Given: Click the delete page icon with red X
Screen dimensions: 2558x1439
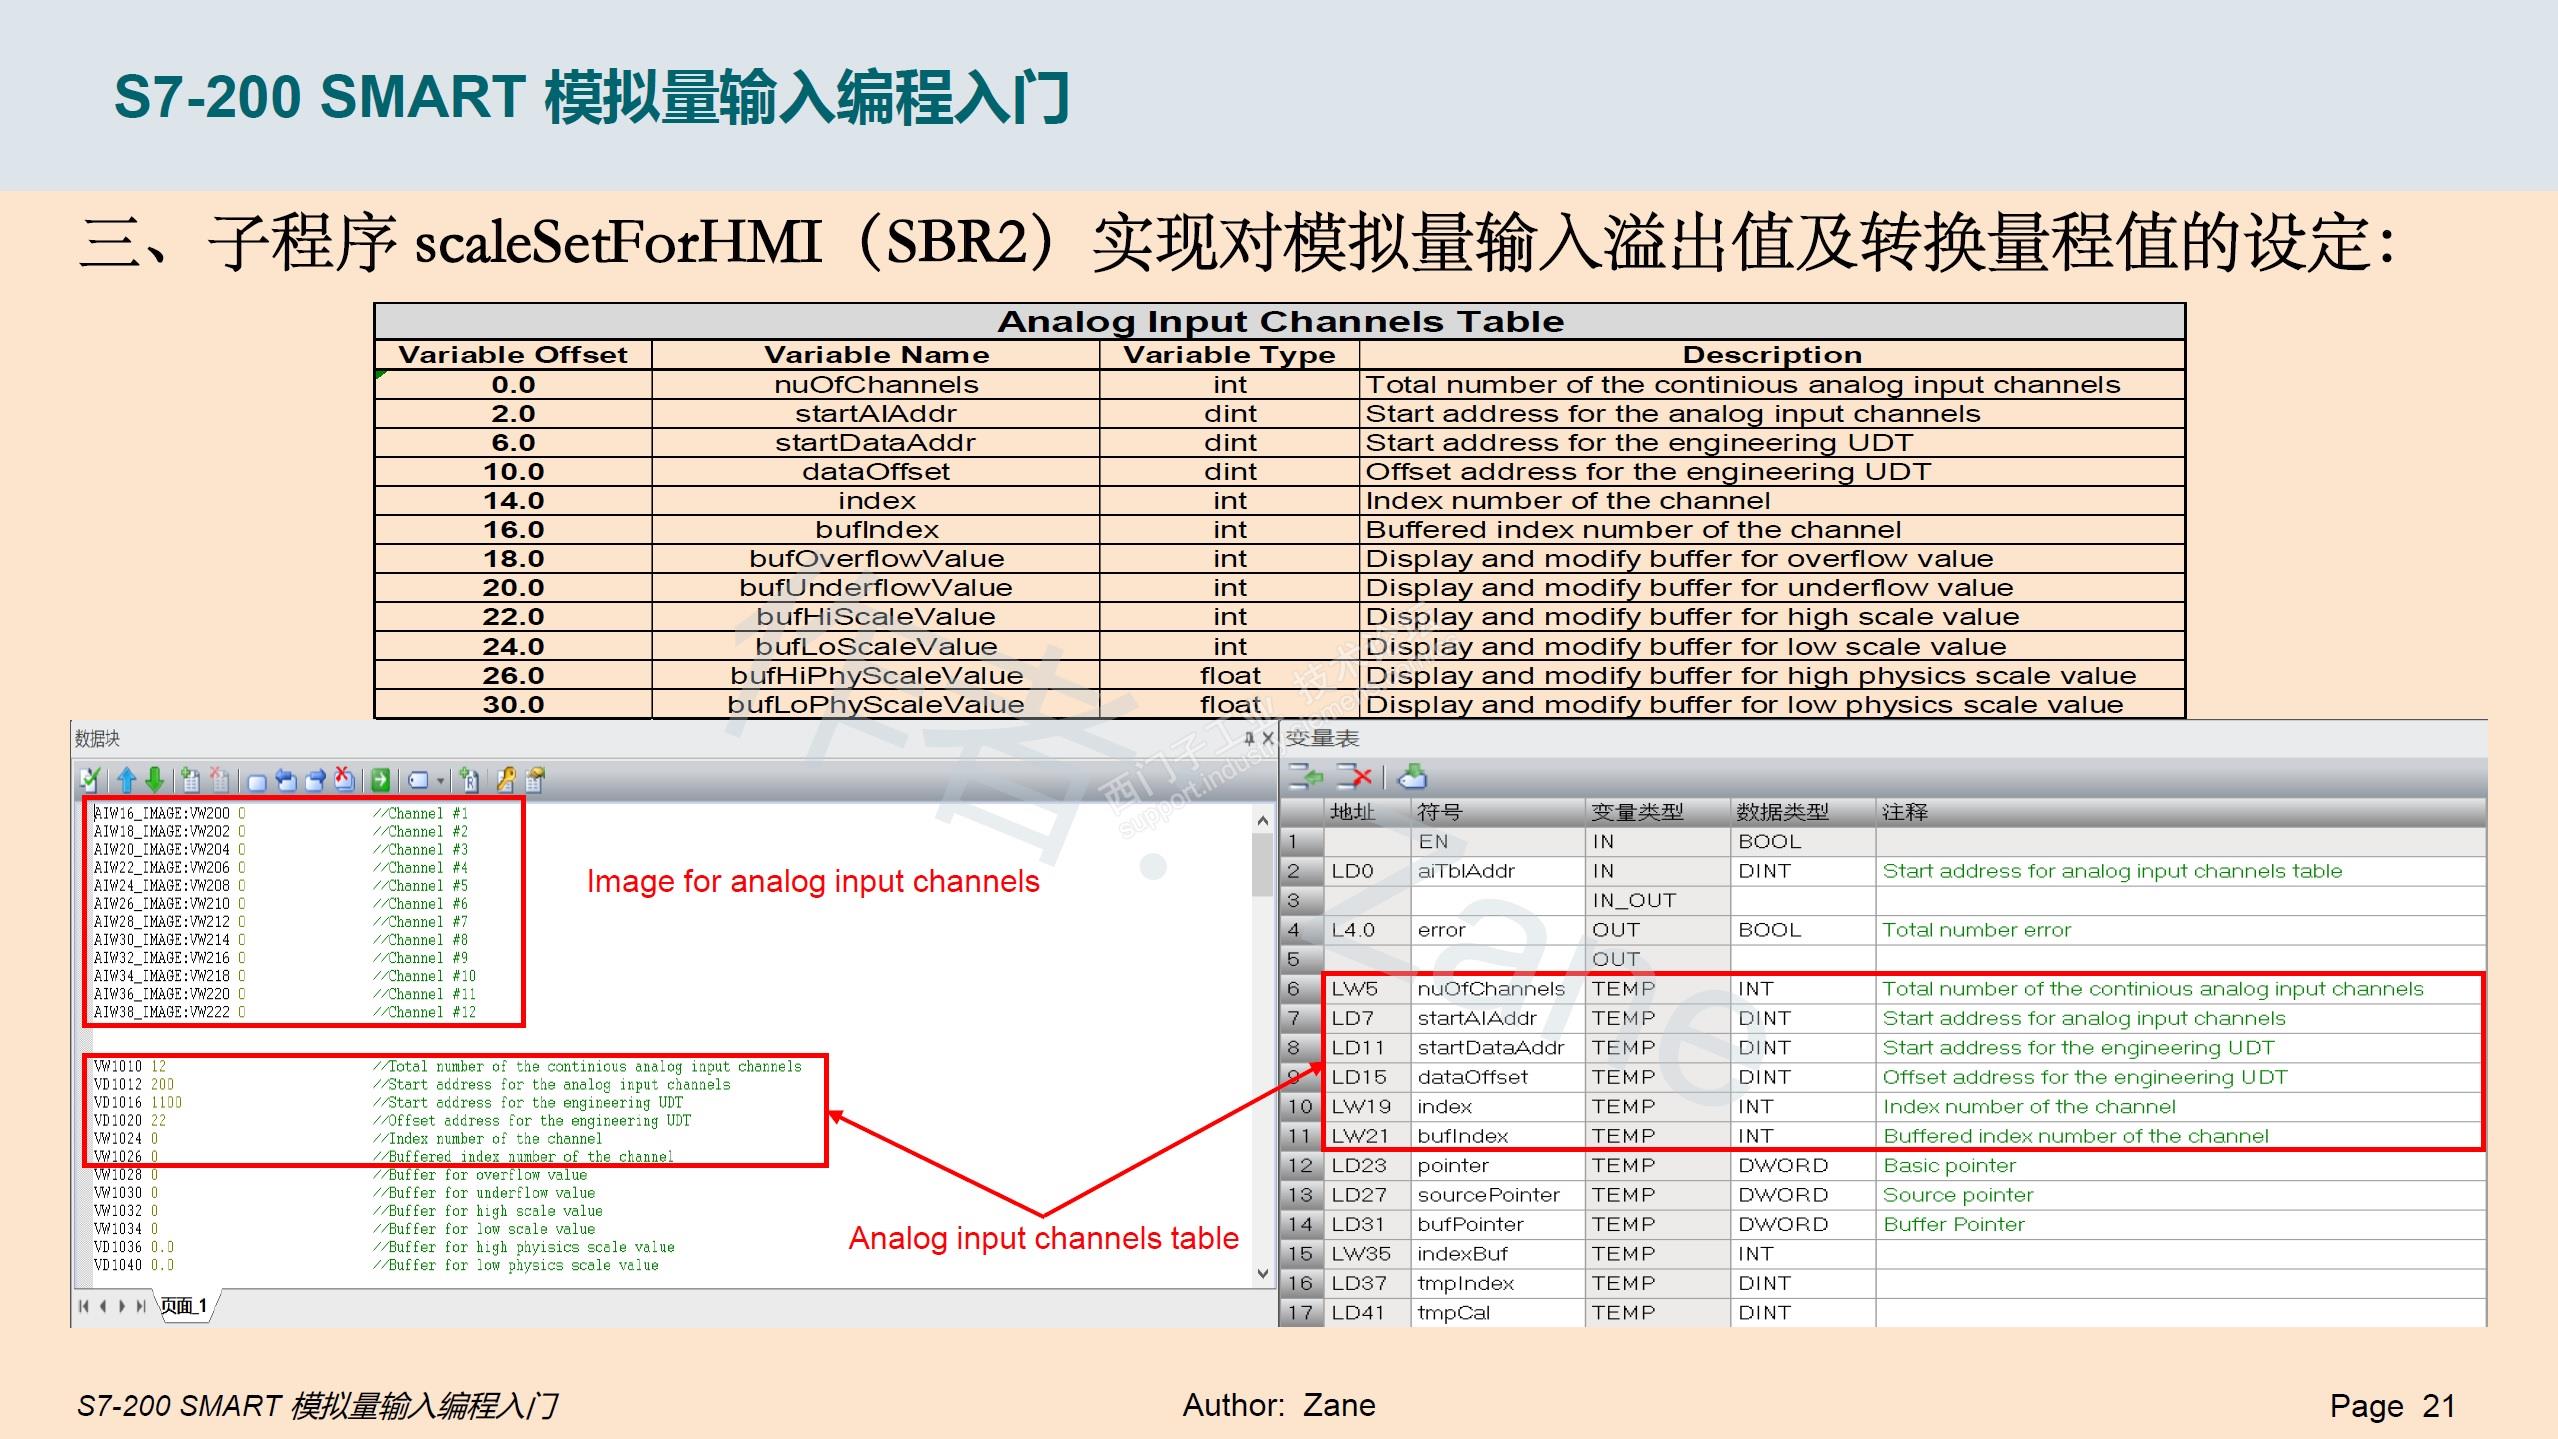Looking at the screenshot, I should pyautogui.click(x=219, y=780).
